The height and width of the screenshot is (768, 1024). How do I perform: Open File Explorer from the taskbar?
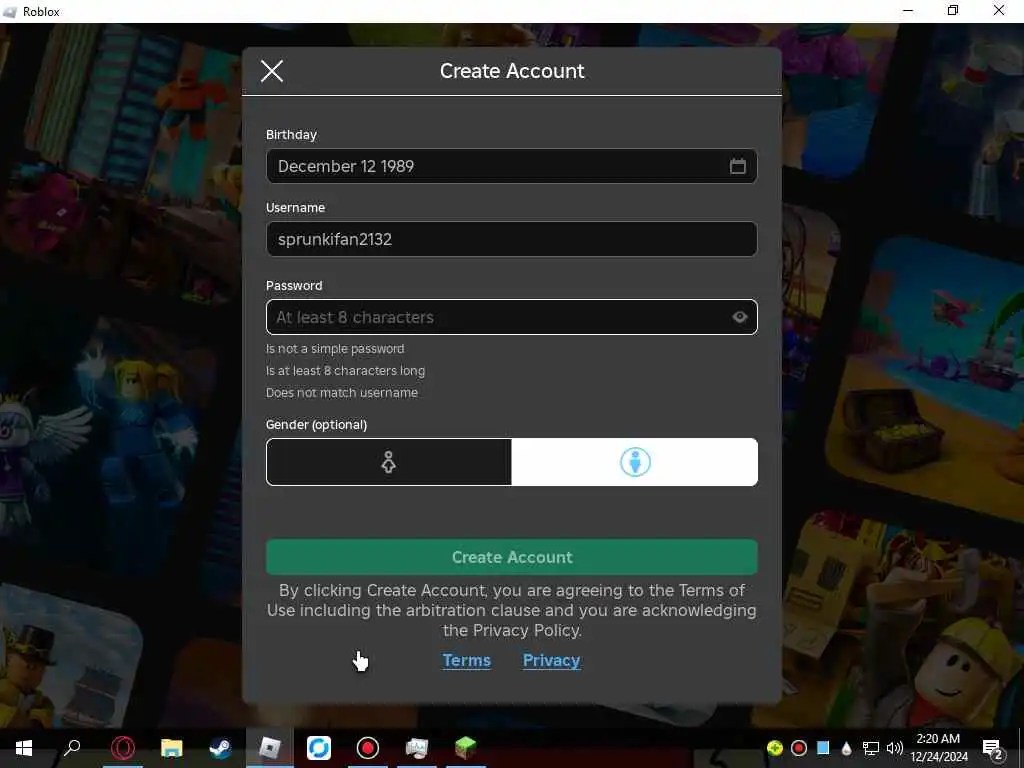point(172,748)
